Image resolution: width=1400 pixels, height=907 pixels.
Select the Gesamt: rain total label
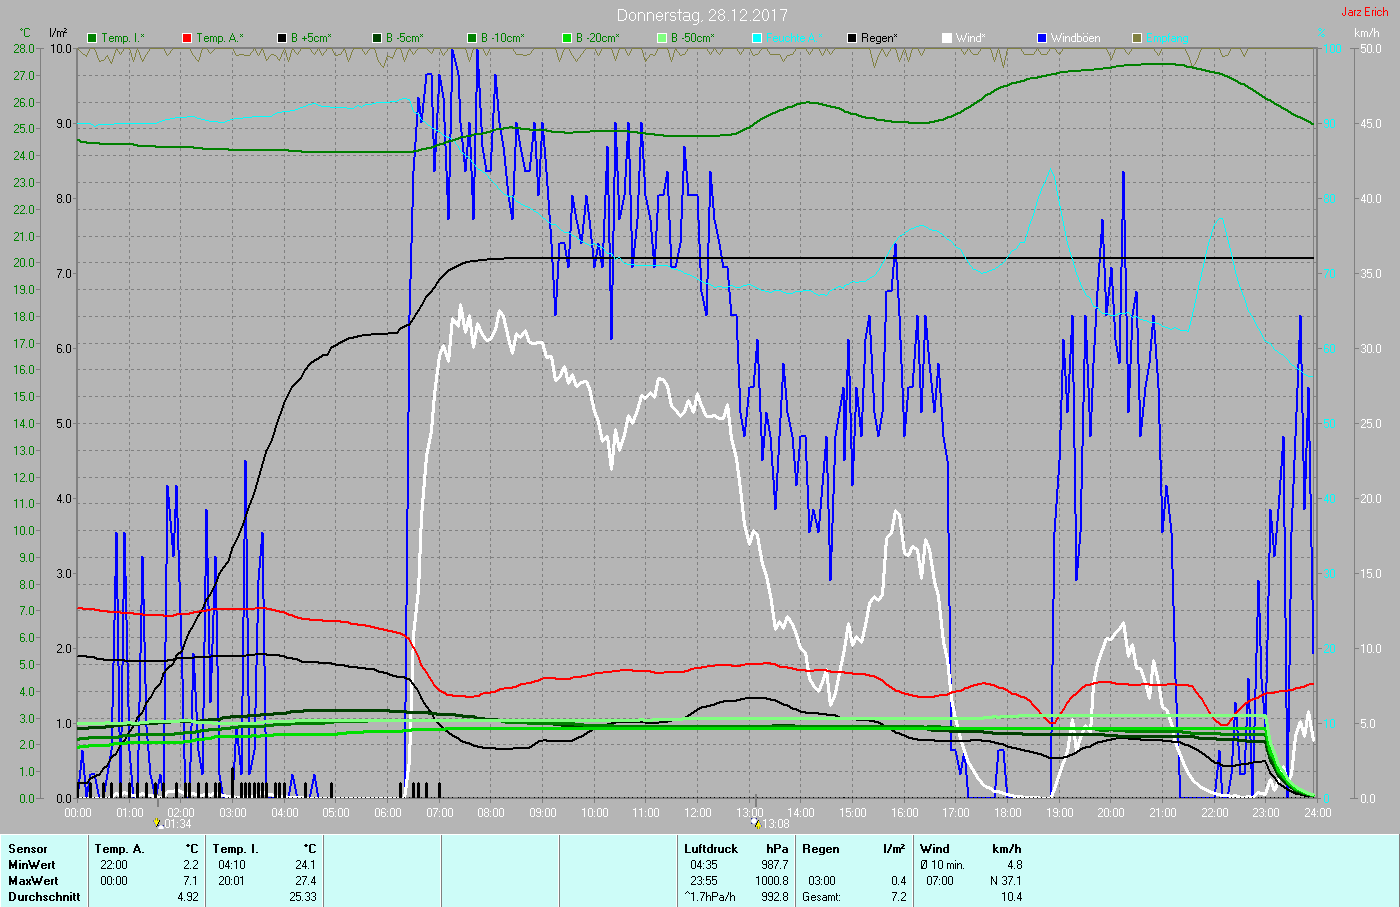(x=821, y=897)
